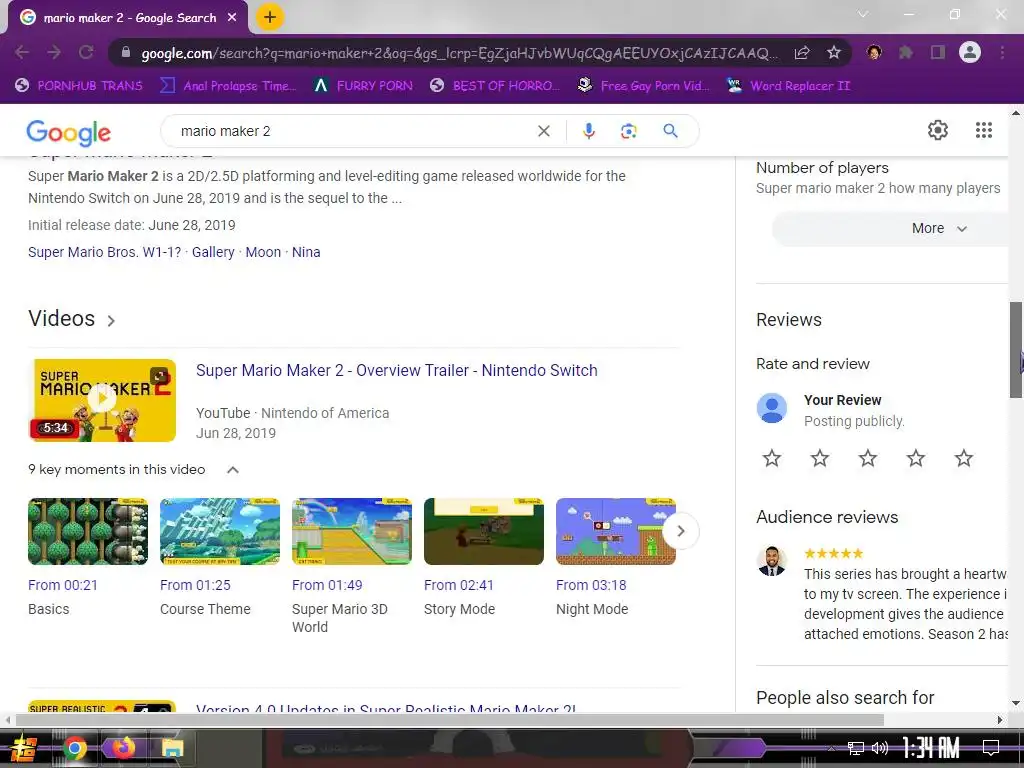
Task: Click the browser address bar URL
Action: coord(458,53)
